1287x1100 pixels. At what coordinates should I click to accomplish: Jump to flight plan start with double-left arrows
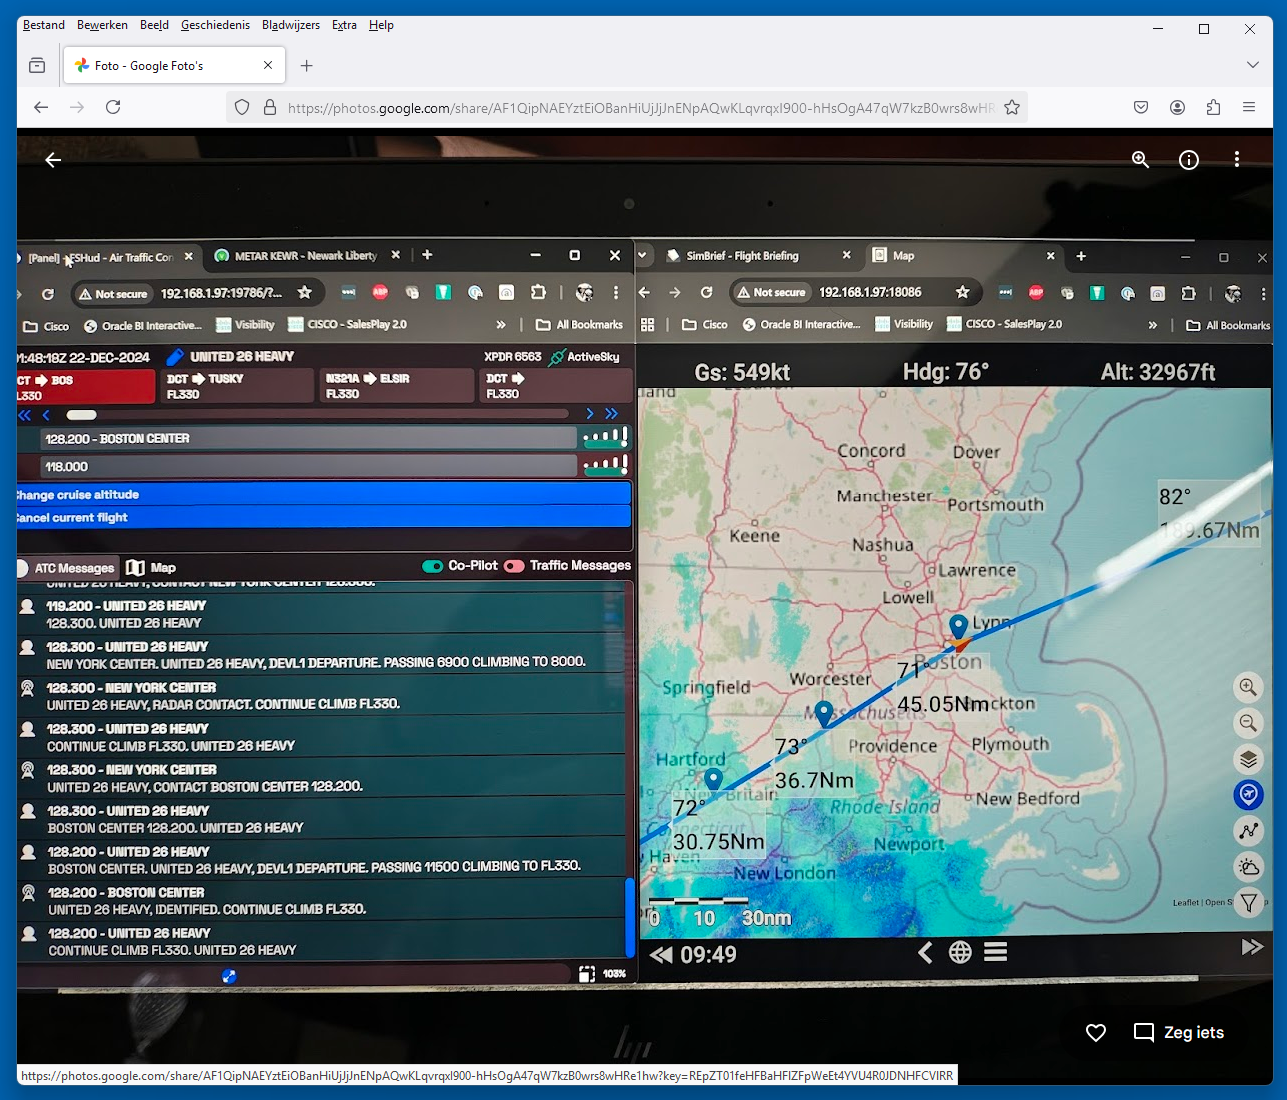click(25, 415)
